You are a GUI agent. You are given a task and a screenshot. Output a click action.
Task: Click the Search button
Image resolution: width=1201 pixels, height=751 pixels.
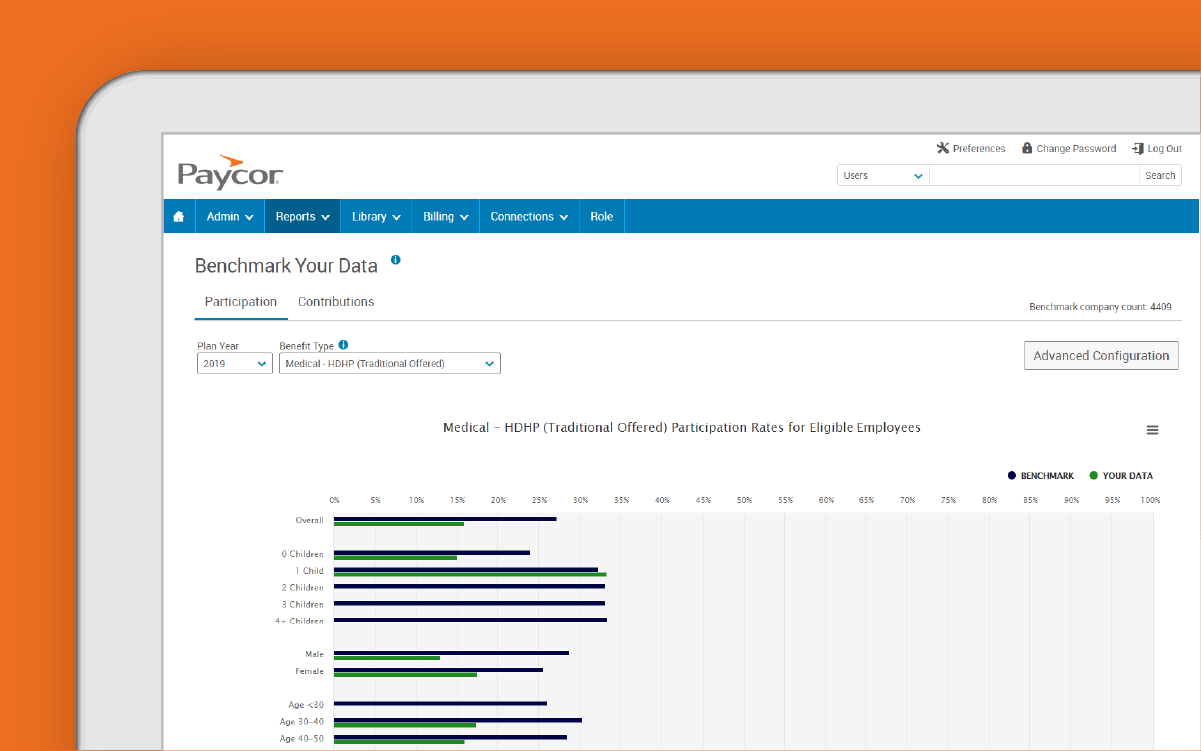(x=1160, y=175)
